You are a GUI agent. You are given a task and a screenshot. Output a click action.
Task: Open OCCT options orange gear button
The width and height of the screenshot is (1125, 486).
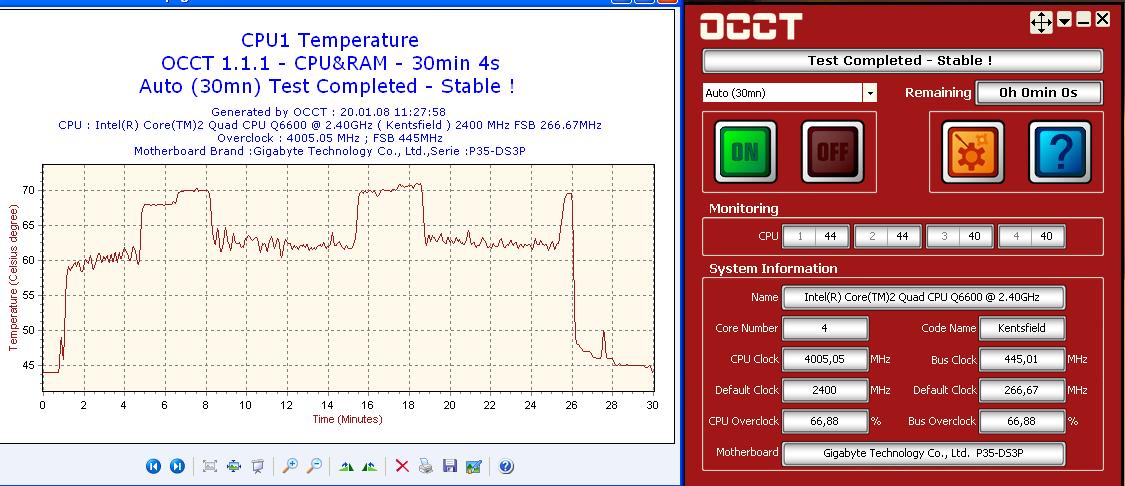pos(972,151)
